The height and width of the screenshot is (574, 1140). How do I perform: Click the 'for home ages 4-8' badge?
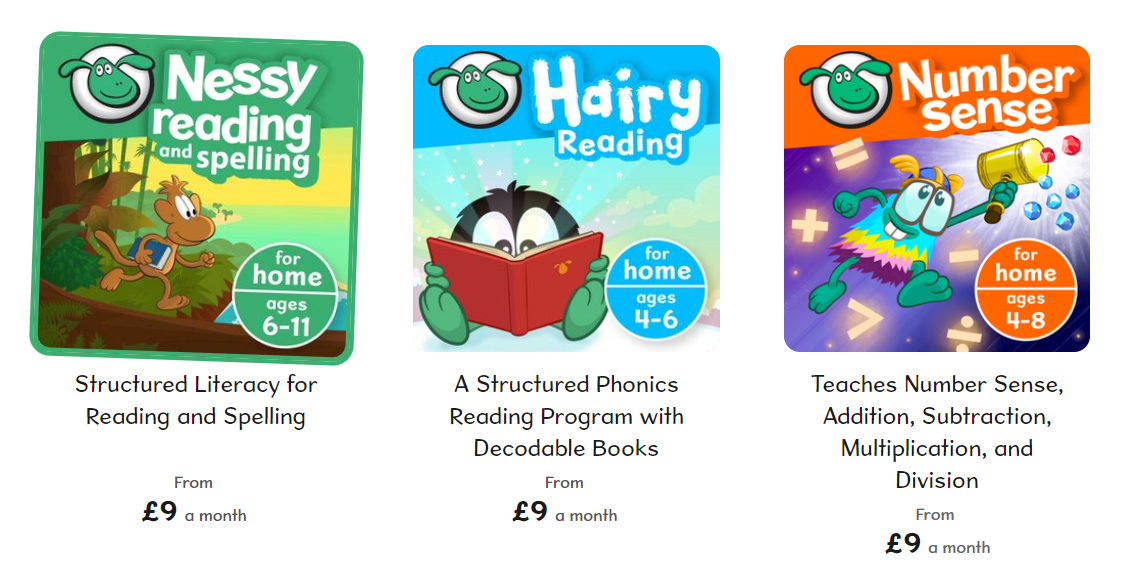(x=1026, y=290)
